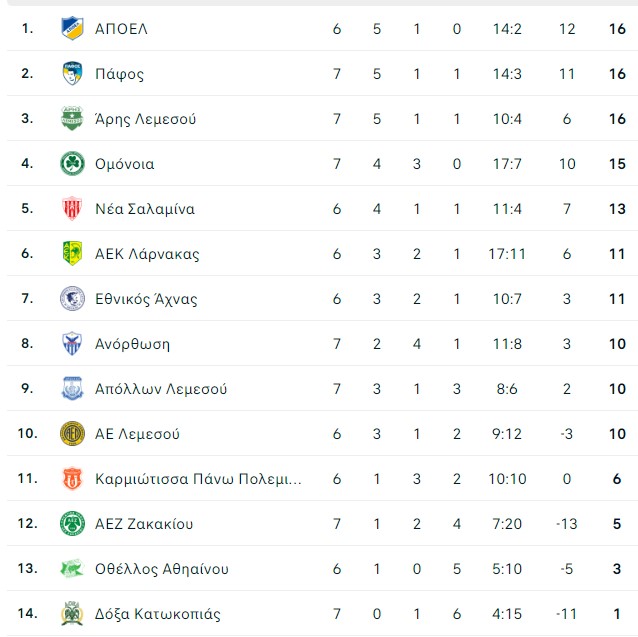Select the Ομόνοια clover badge icon

(x=72, y=164)
